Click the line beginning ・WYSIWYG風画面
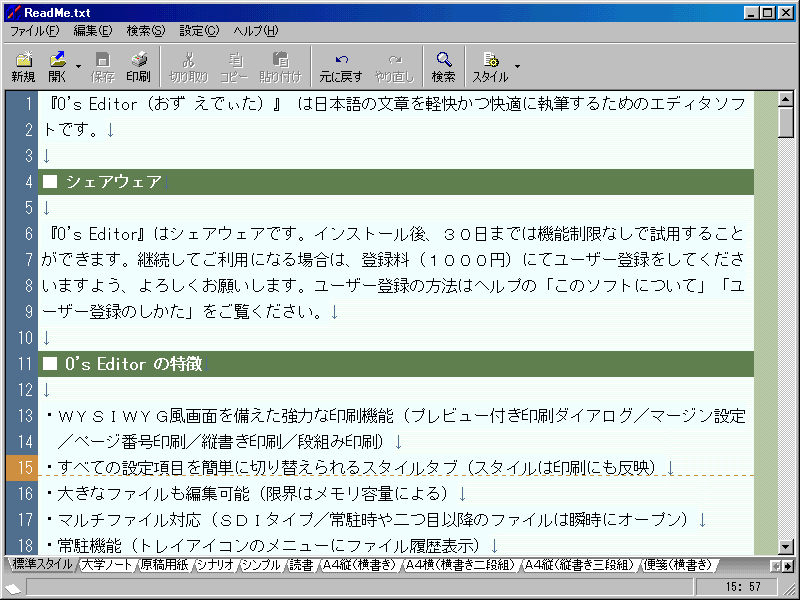Image resolution: width=800 pixels, height=600 pixels. 396,416
